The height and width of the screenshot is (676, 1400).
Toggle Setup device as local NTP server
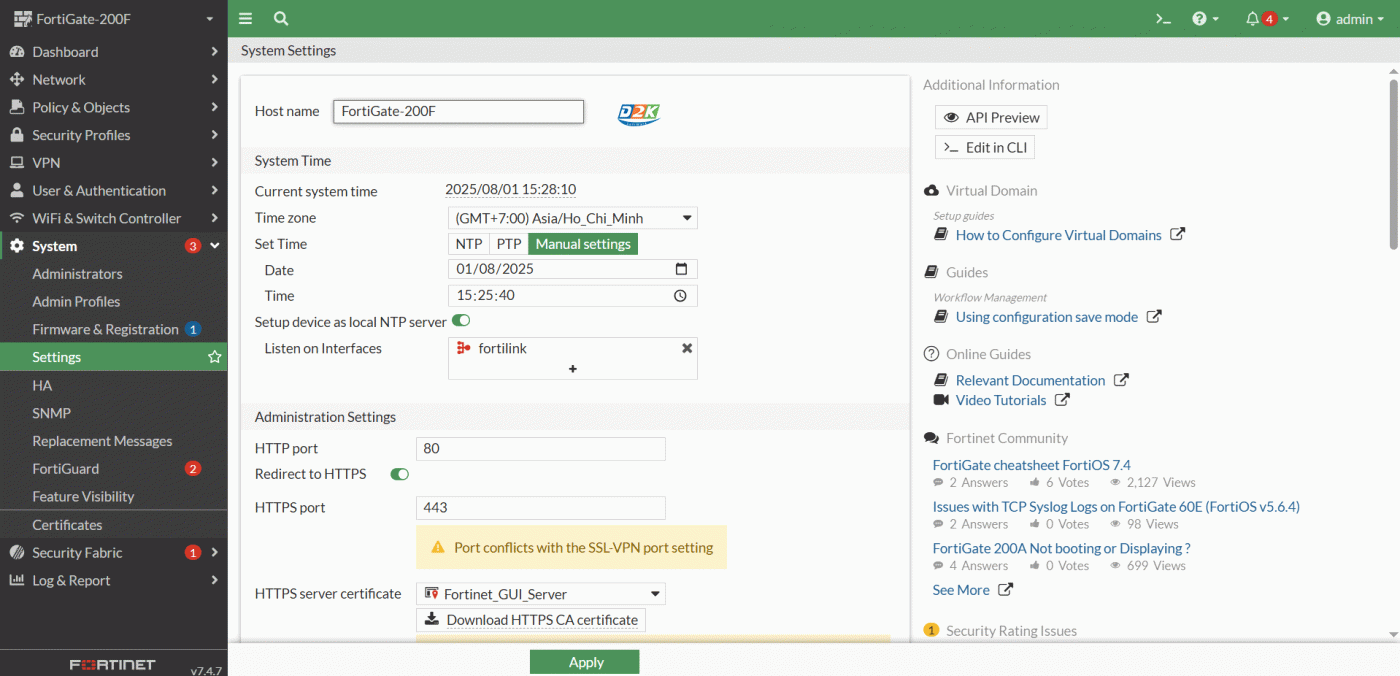tap(461, 321)
